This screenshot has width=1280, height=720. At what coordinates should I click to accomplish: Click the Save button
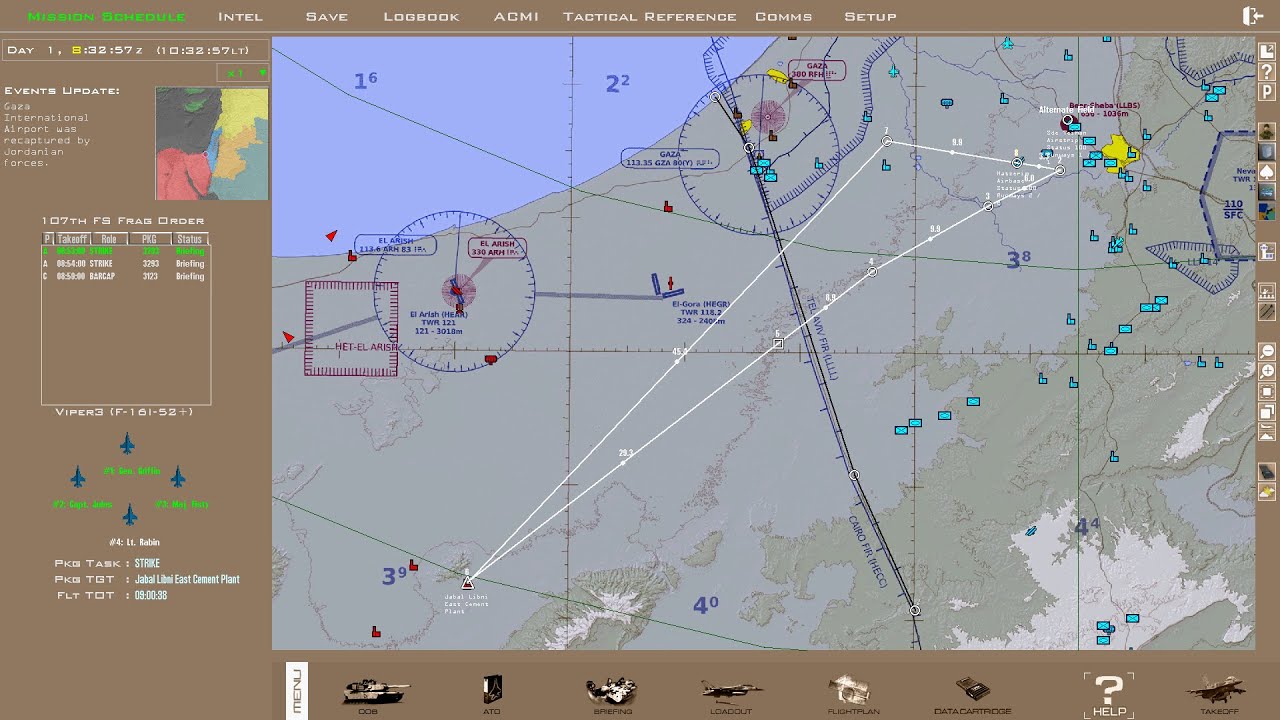(327, 17)
